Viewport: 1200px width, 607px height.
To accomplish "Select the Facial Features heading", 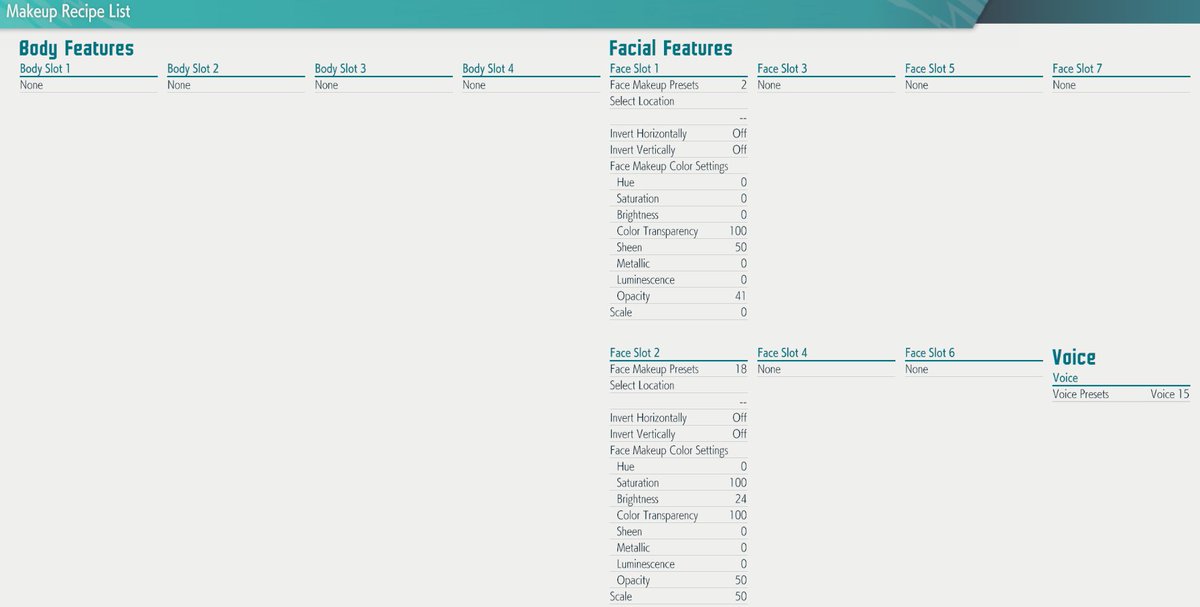I will pyautogui.click(x=670, y=48).
